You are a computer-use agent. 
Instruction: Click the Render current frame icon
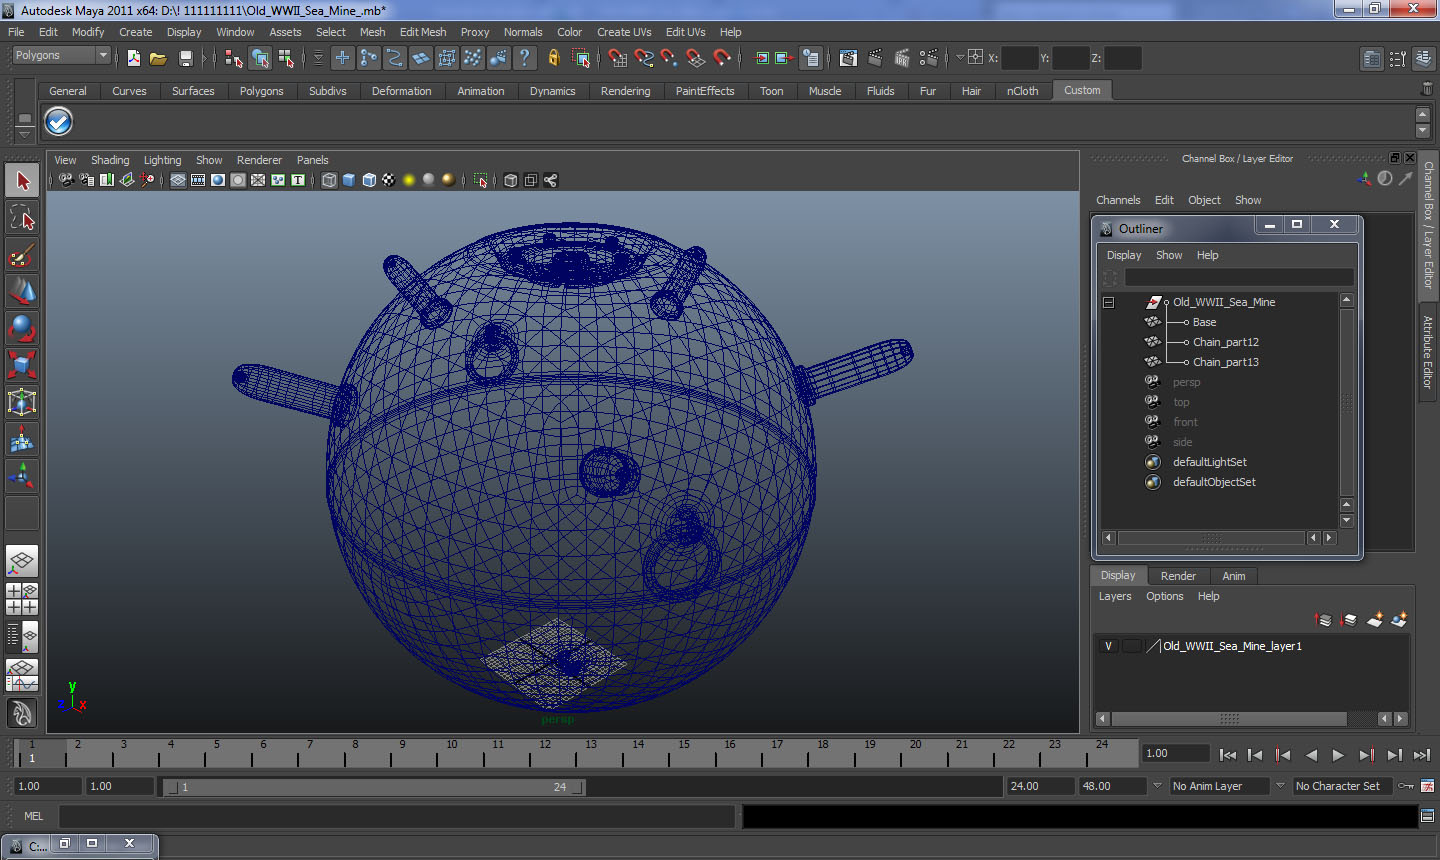tap(874, 58)
